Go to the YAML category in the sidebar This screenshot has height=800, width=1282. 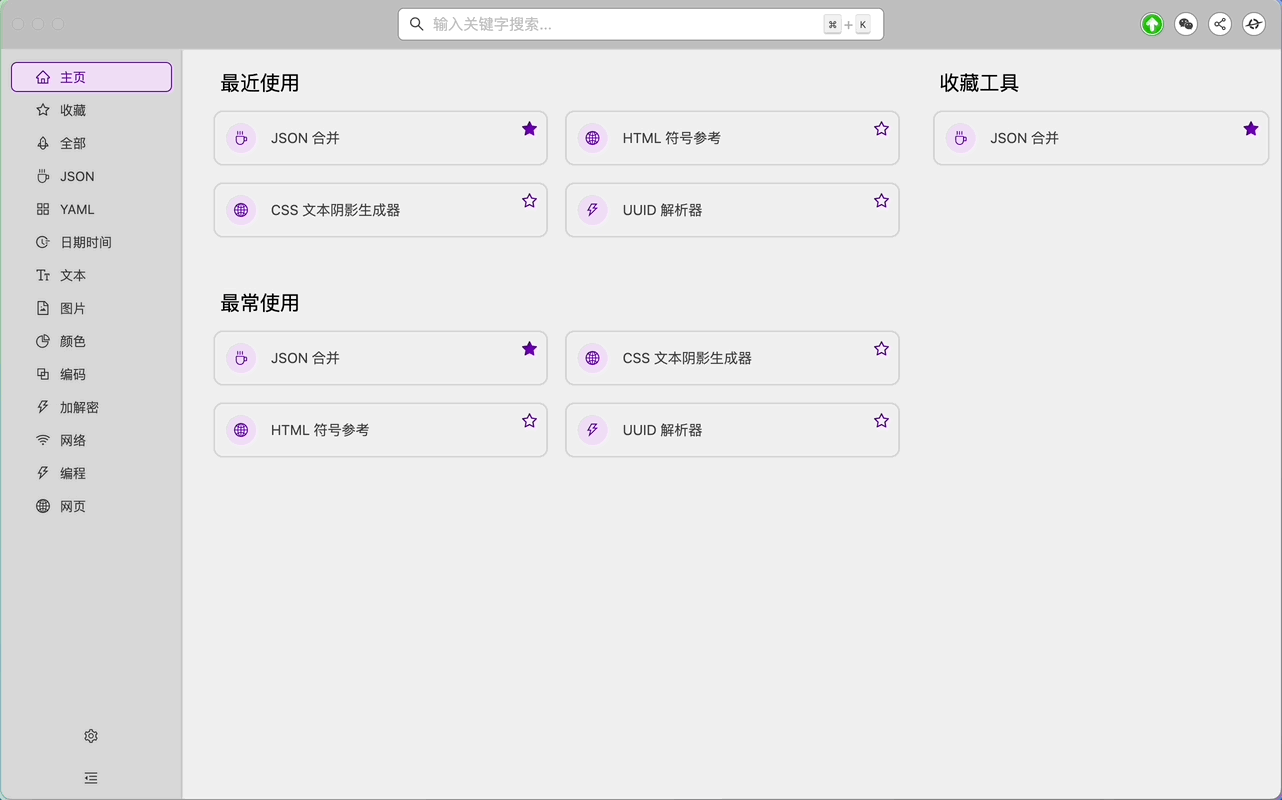pos(91,209)
